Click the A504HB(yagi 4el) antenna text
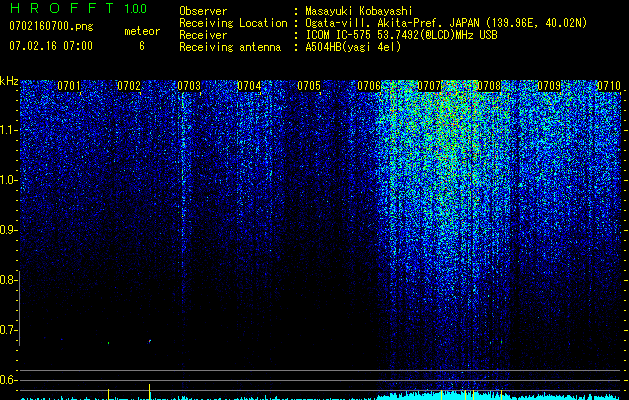The image size is (629, 400). pos(353,47)
